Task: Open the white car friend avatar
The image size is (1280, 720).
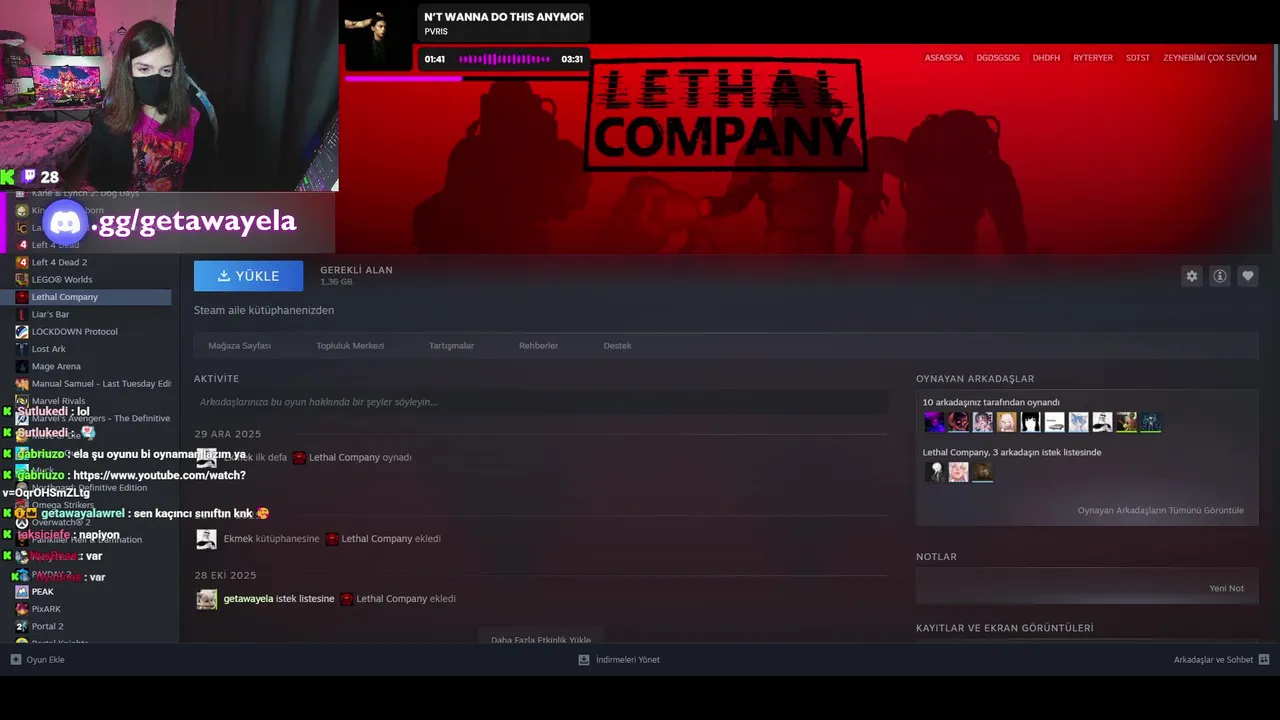Action: 1054,422
